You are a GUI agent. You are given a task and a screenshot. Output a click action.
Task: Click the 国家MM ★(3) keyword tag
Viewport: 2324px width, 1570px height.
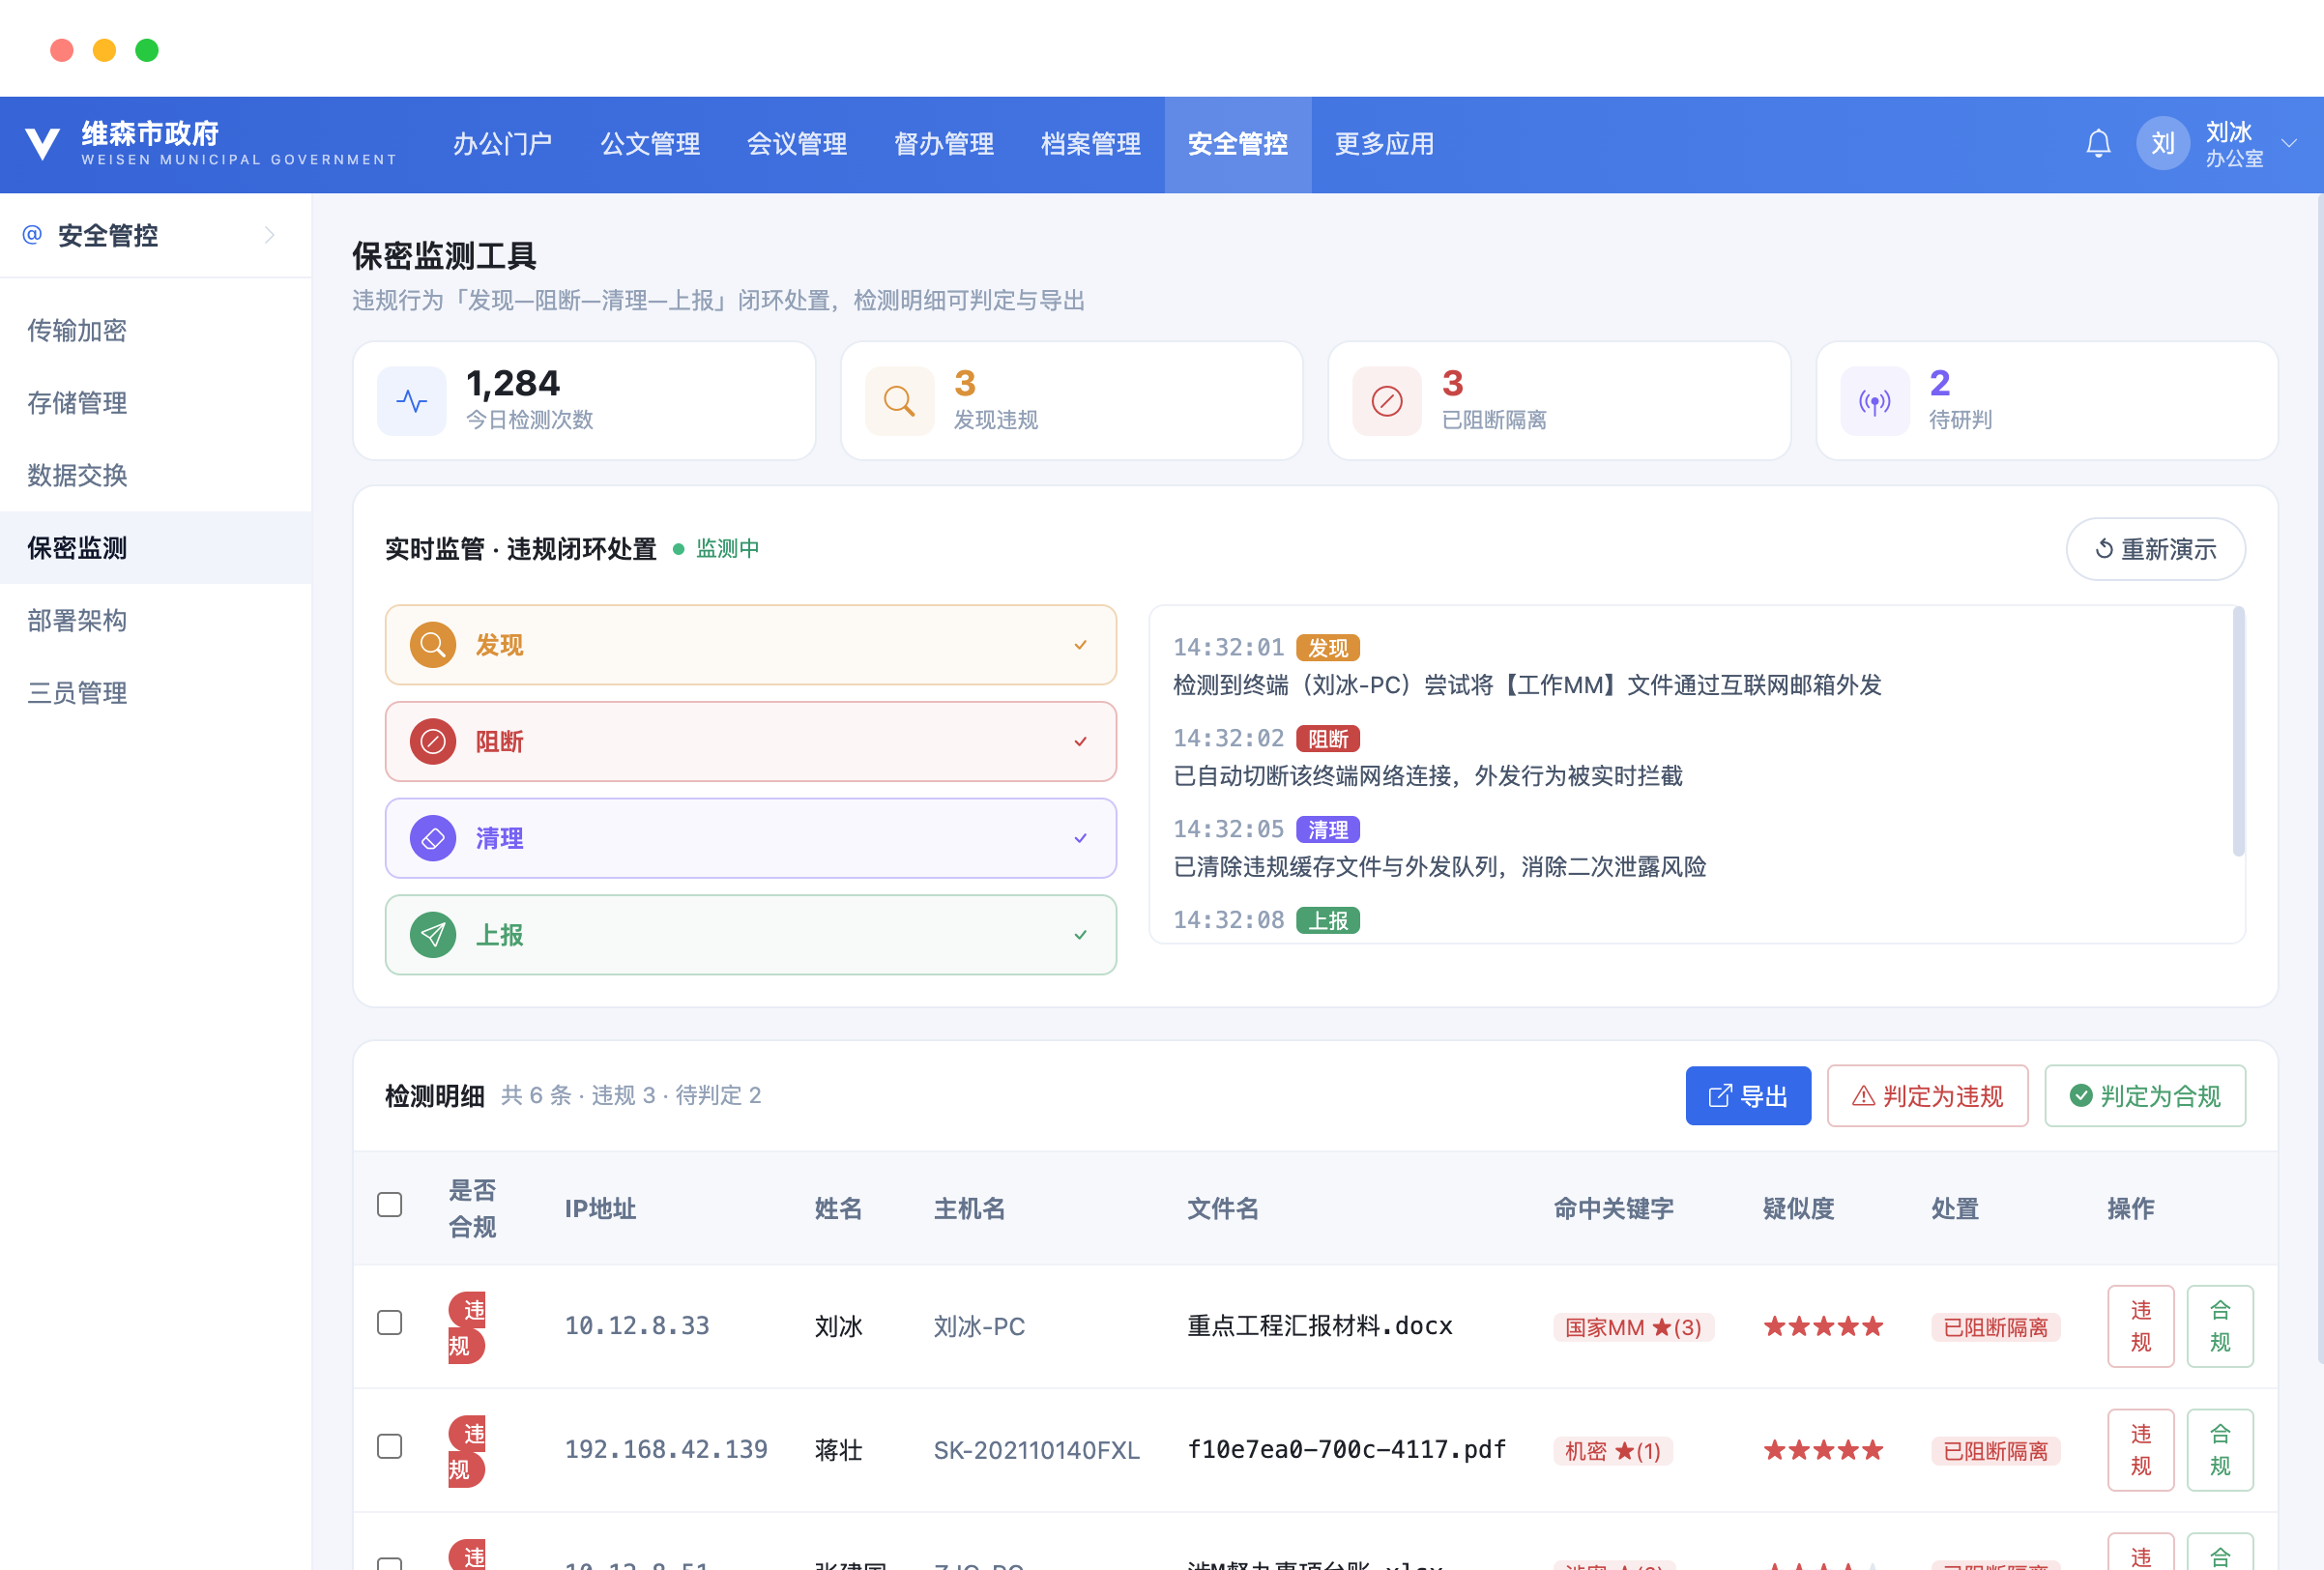(x=1633, y=1327)
